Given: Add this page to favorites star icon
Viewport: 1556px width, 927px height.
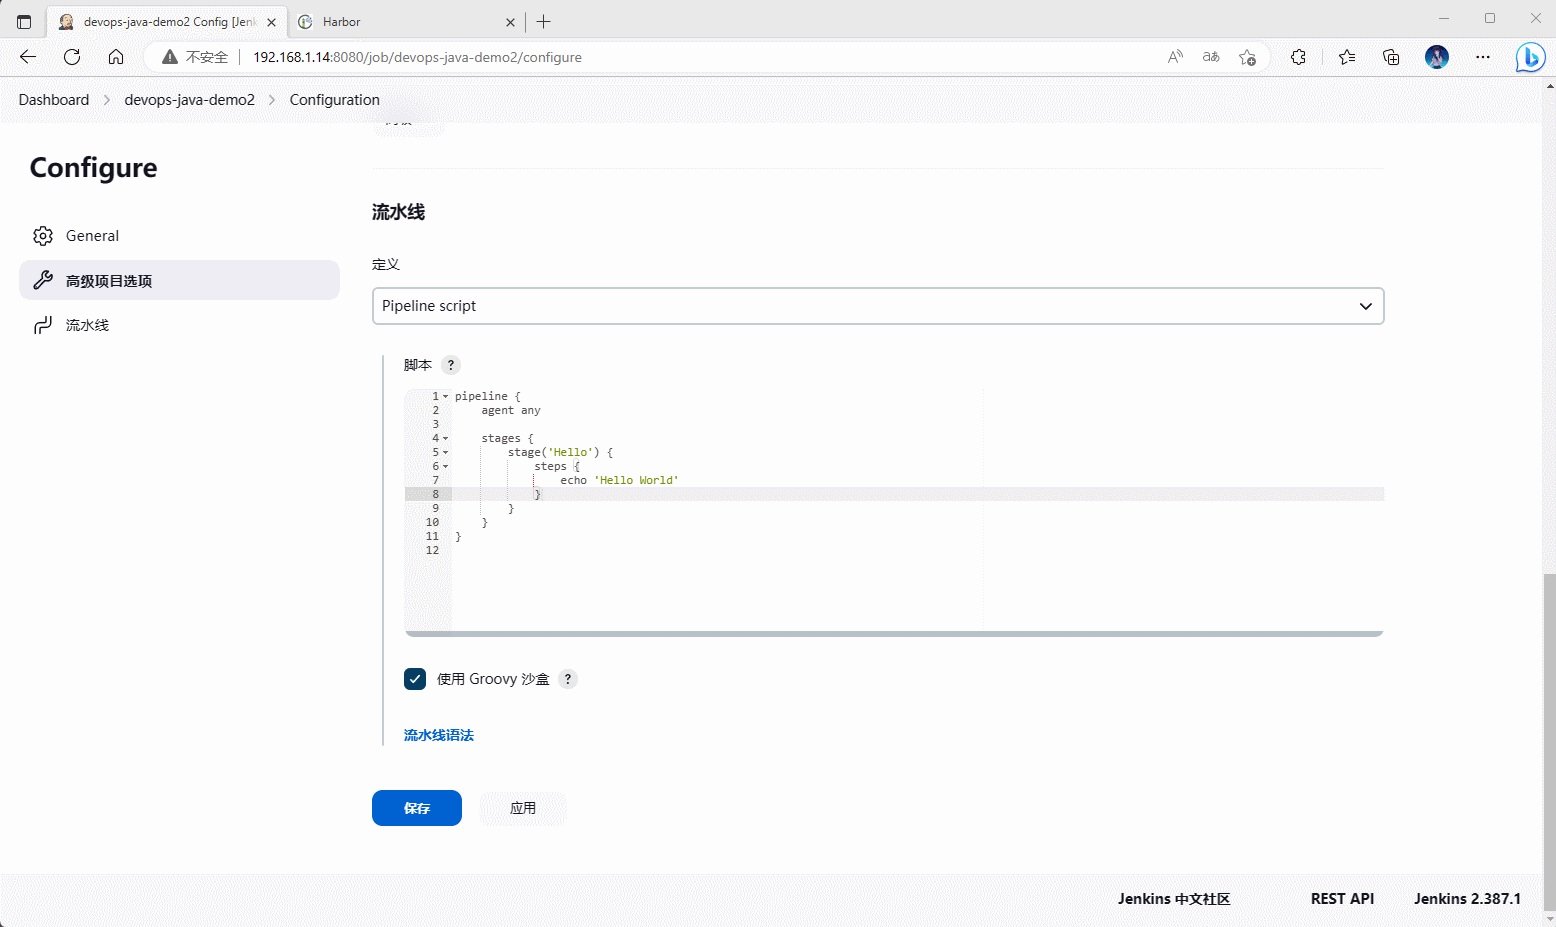Looking at the screenshot, I should (x=1247, y=57).
